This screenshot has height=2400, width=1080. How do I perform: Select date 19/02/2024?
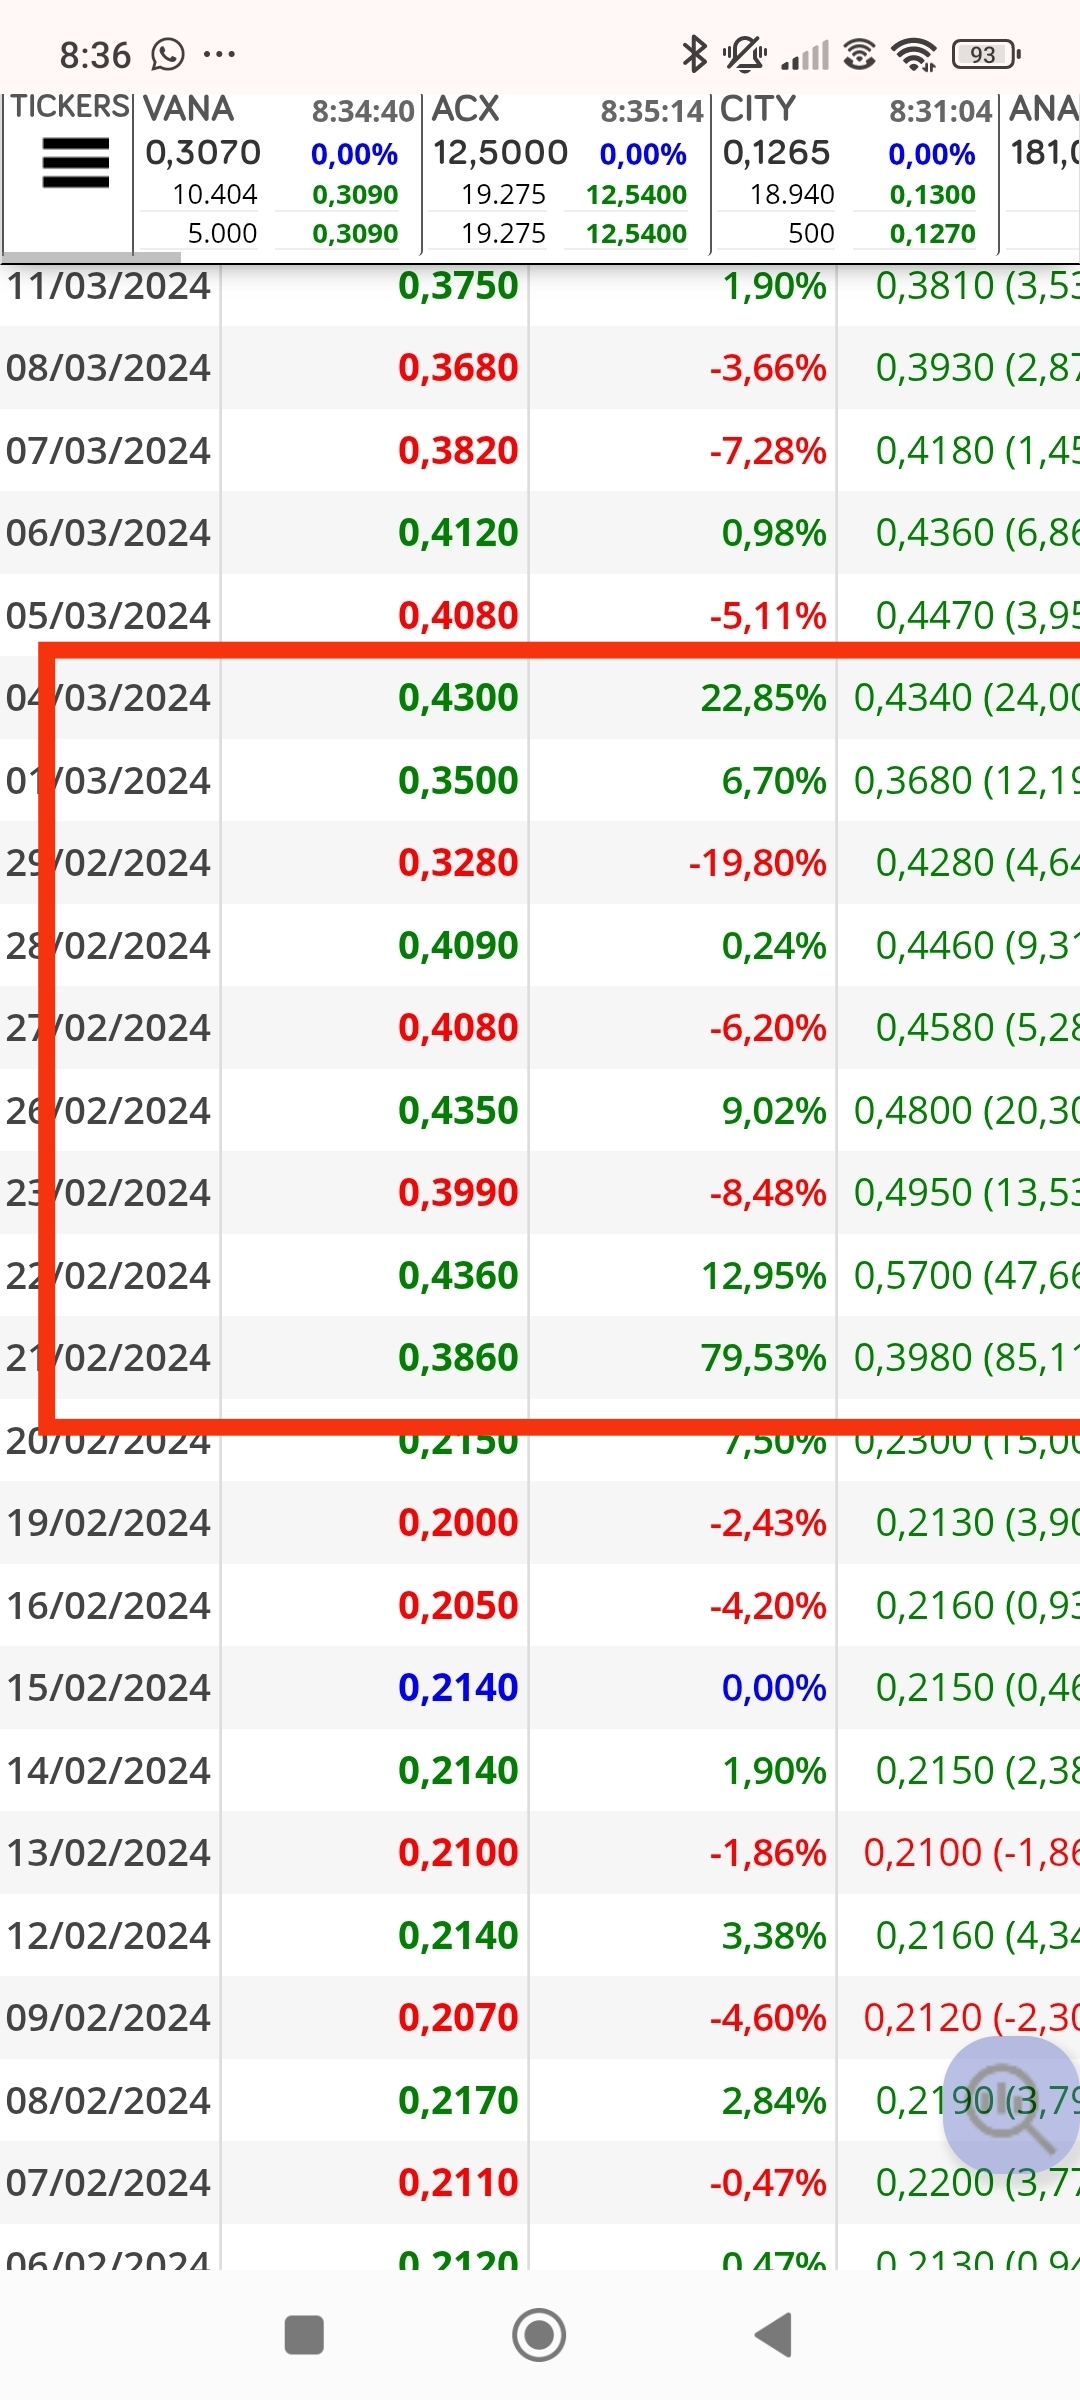[109, 1523]
